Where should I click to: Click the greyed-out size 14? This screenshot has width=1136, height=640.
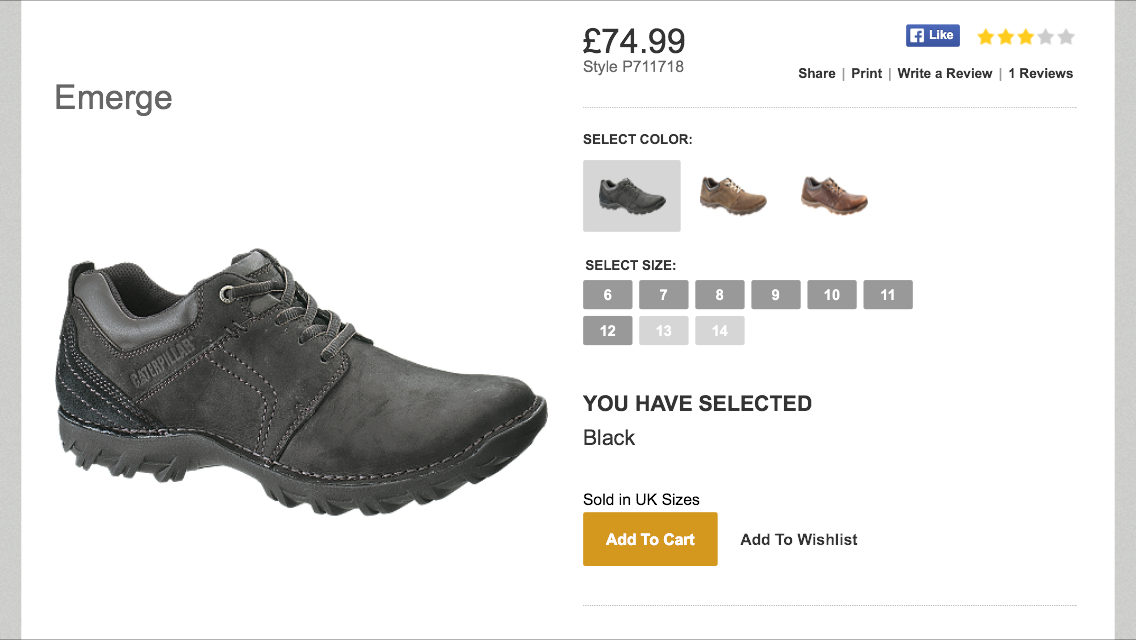click(720, 331)
